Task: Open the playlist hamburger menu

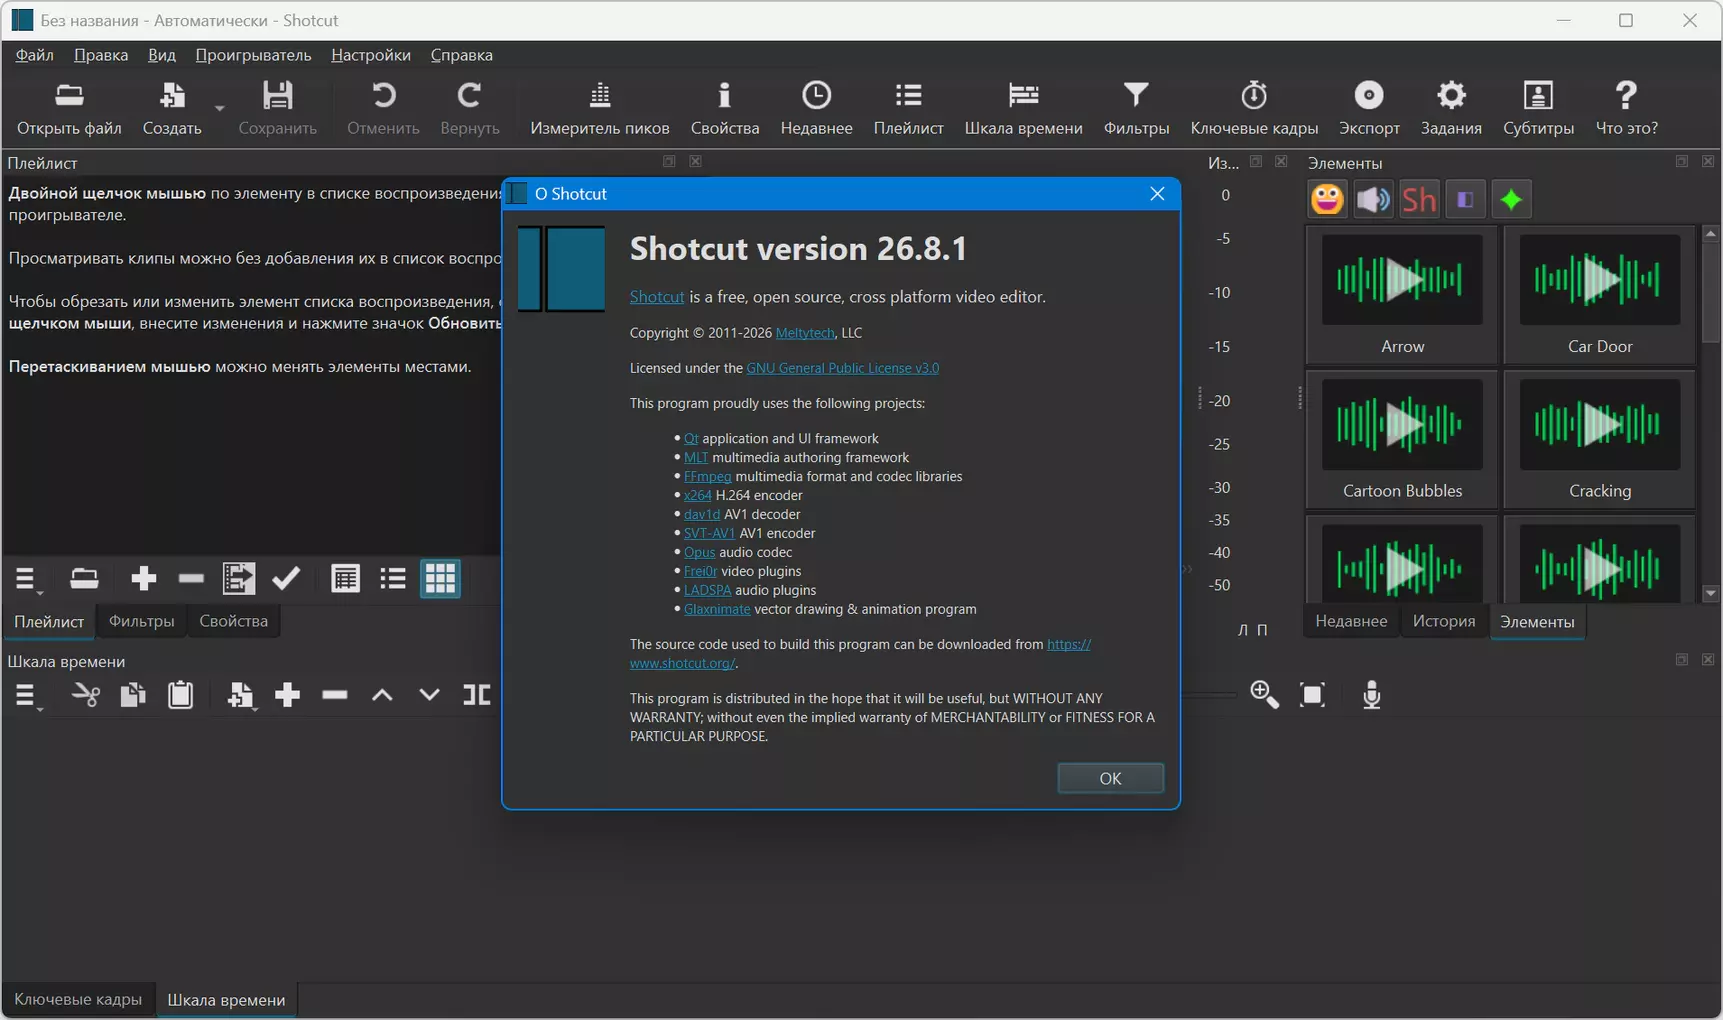Action: coord(27,580)
